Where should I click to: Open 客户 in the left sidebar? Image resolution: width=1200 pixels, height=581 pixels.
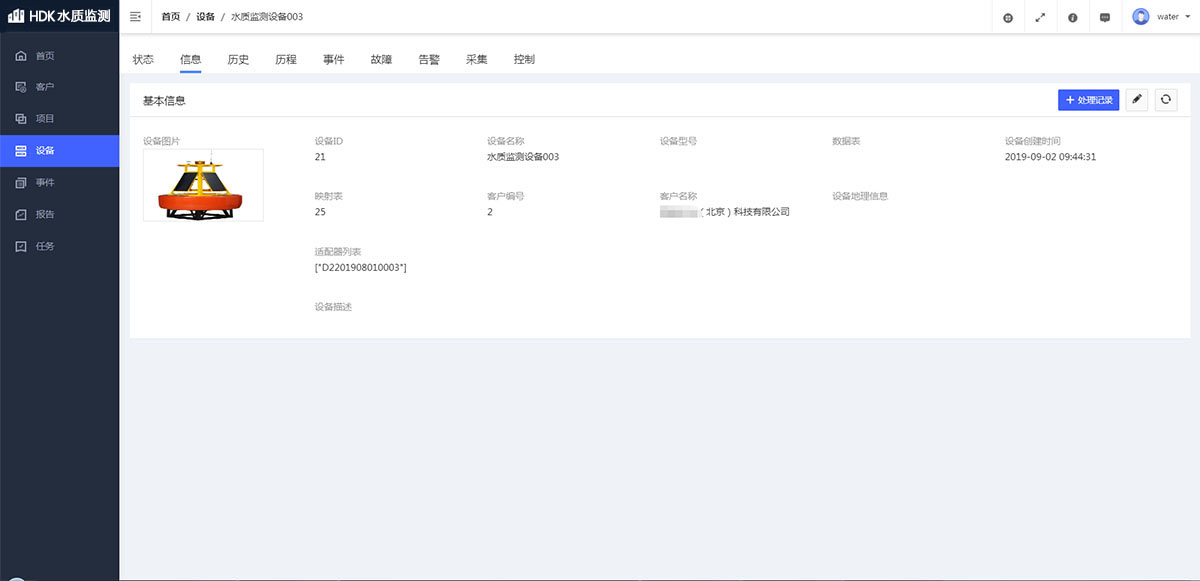tap(45, 87)
